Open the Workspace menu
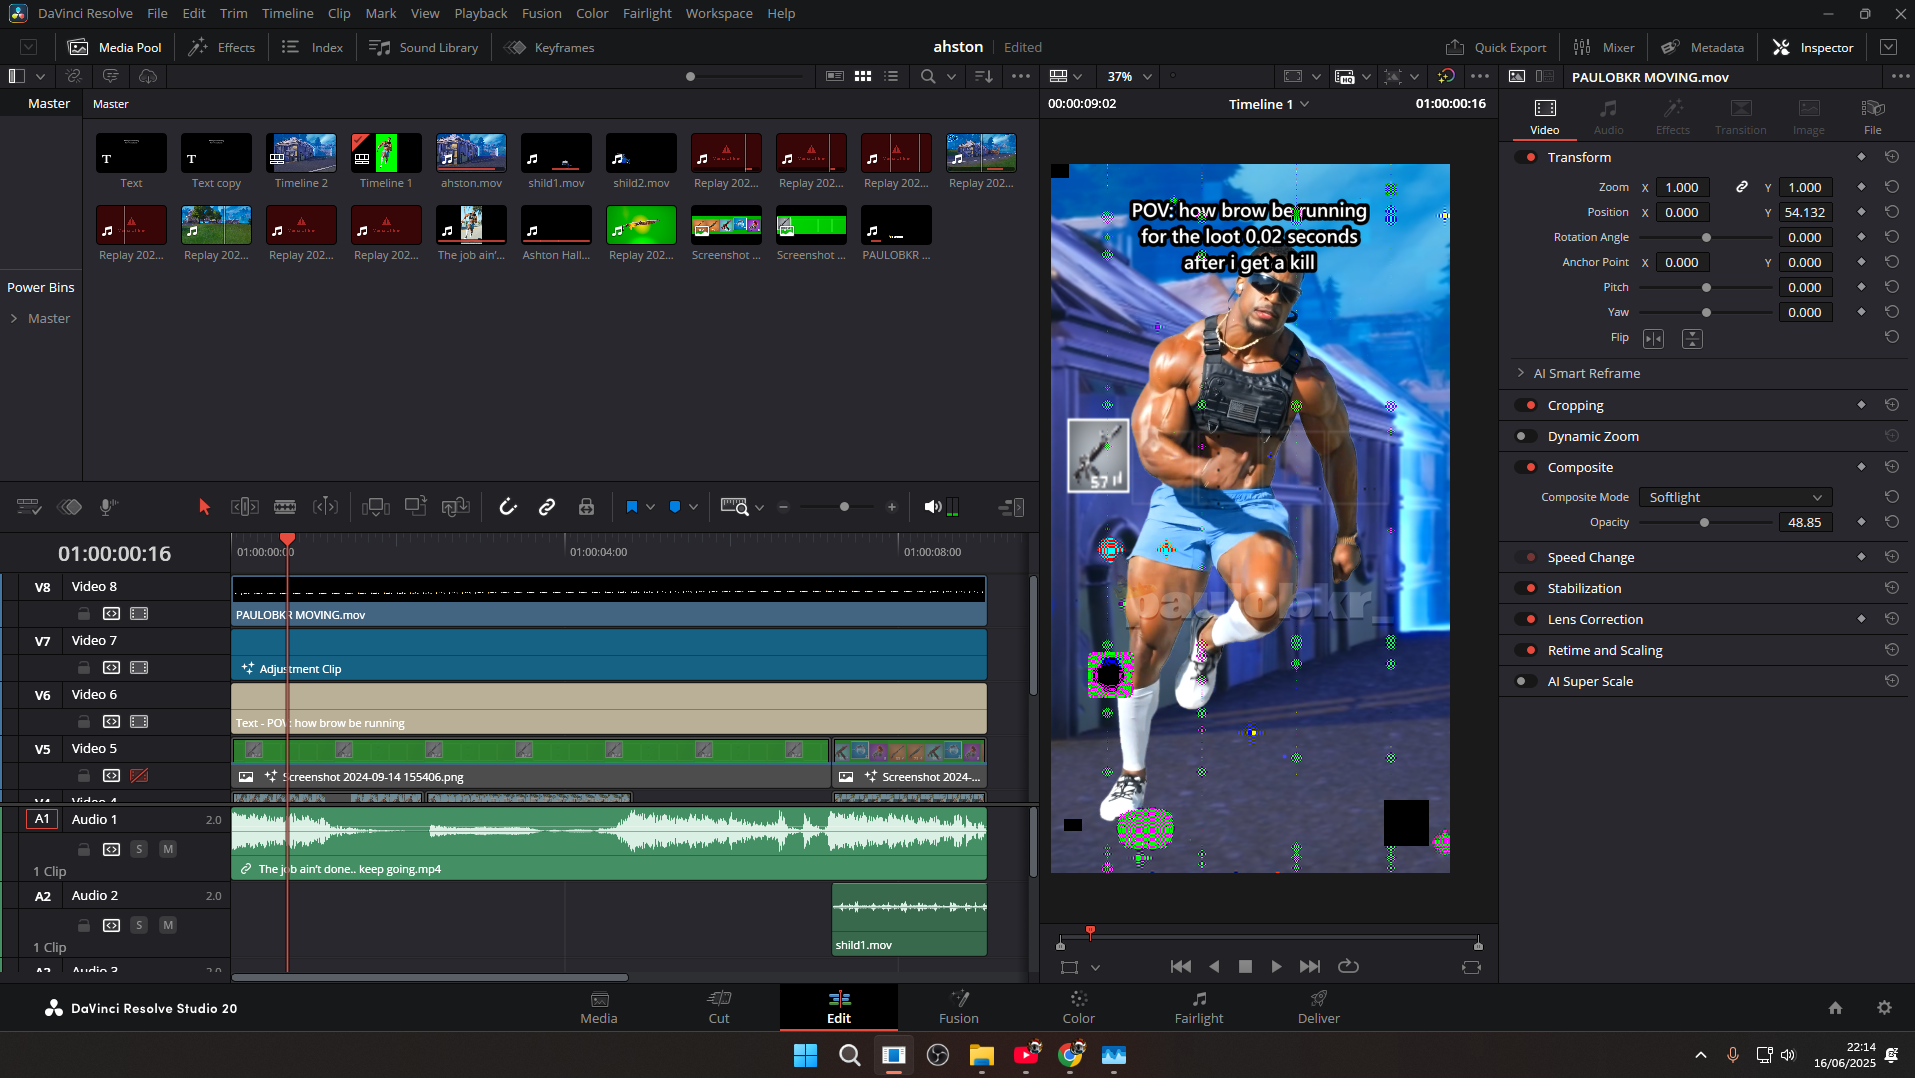Image resolution: width=1915 pixels, height=1078 pixels. [719, 13]
